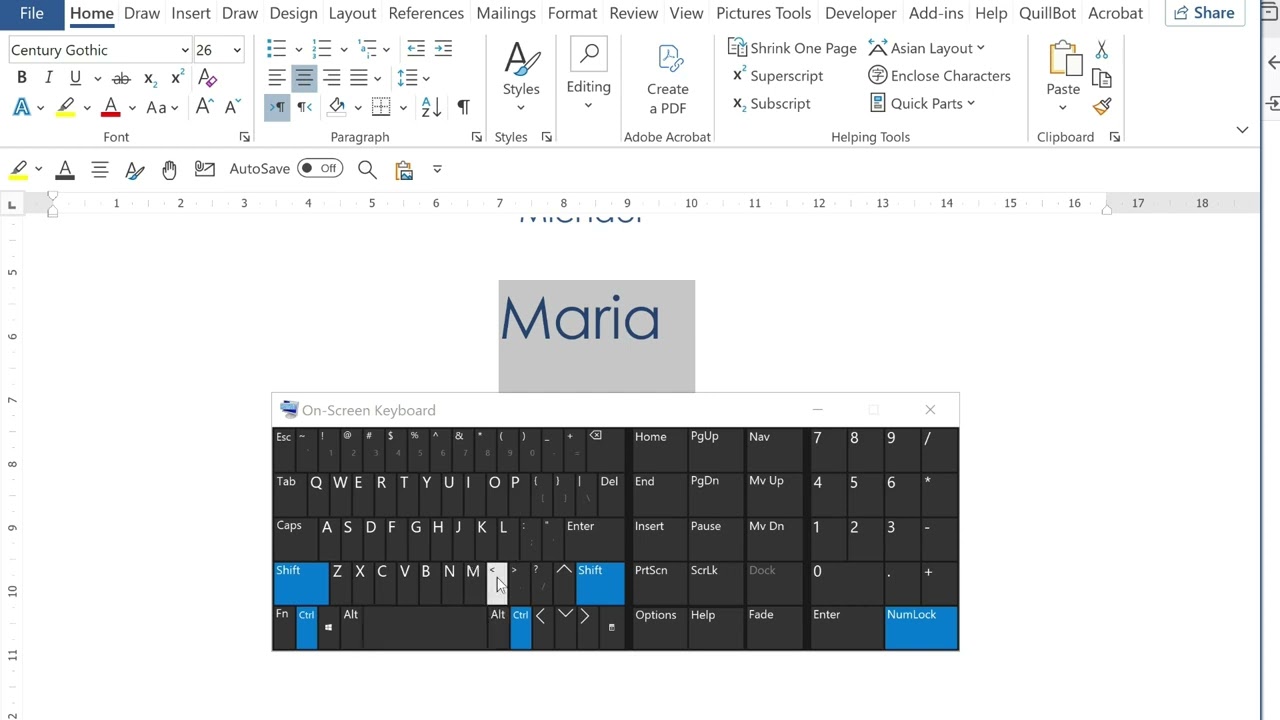Open the multilevel list icon

coord(367,49)
